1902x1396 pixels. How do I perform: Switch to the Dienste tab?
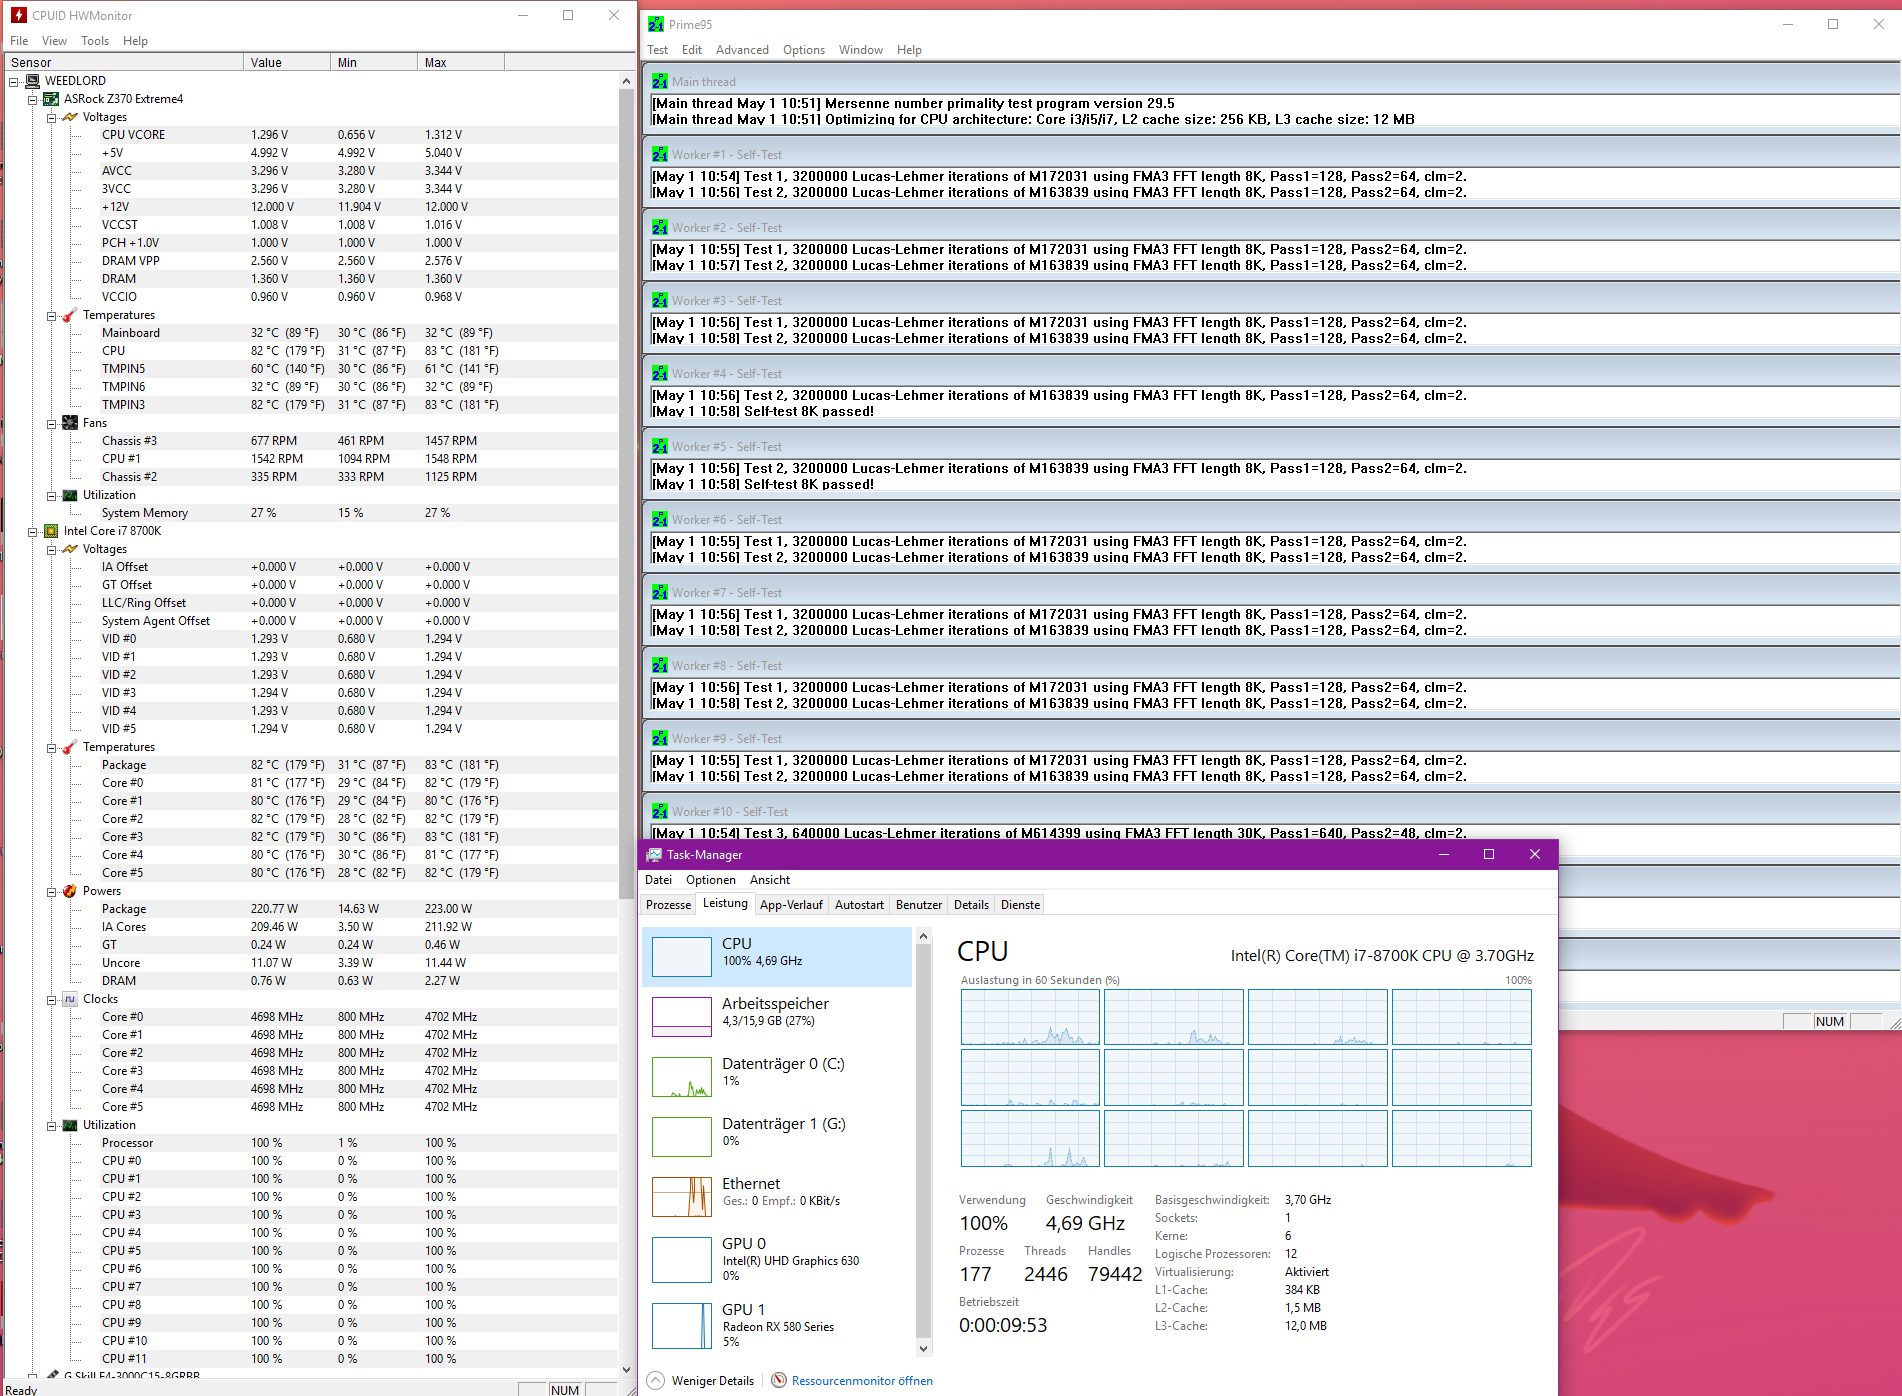click(x=1020, y=905)
